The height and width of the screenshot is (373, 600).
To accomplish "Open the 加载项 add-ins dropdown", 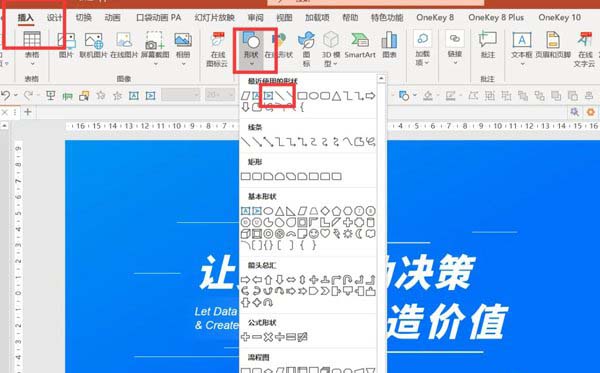I will [x=422, y=48].
